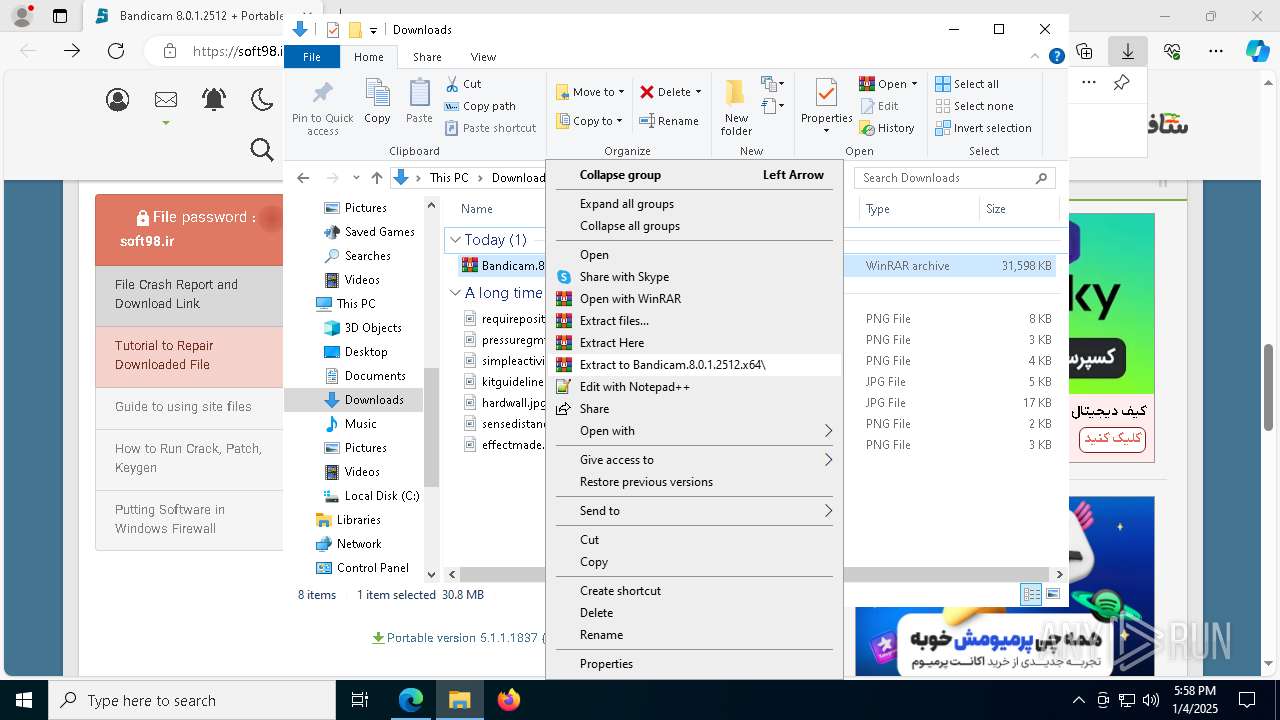This screenshot has width=1280, height=720.
Task: Open the Delete dropdown arrow
Action: click(698, 92)
